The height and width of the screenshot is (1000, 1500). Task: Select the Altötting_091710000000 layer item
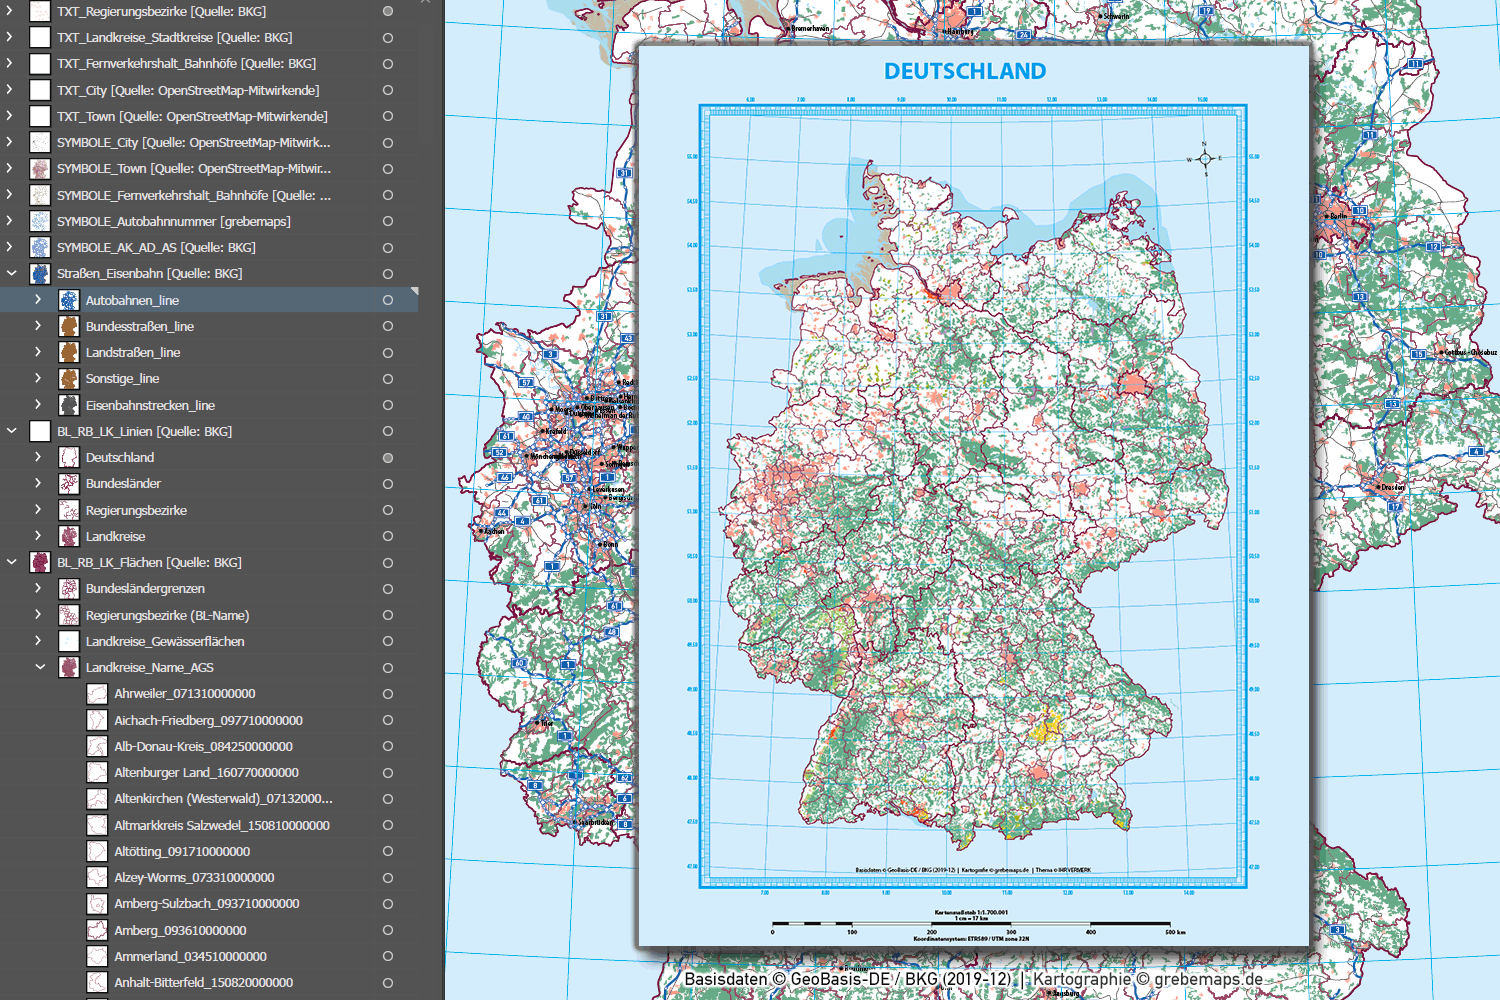[x=182, y=851]
